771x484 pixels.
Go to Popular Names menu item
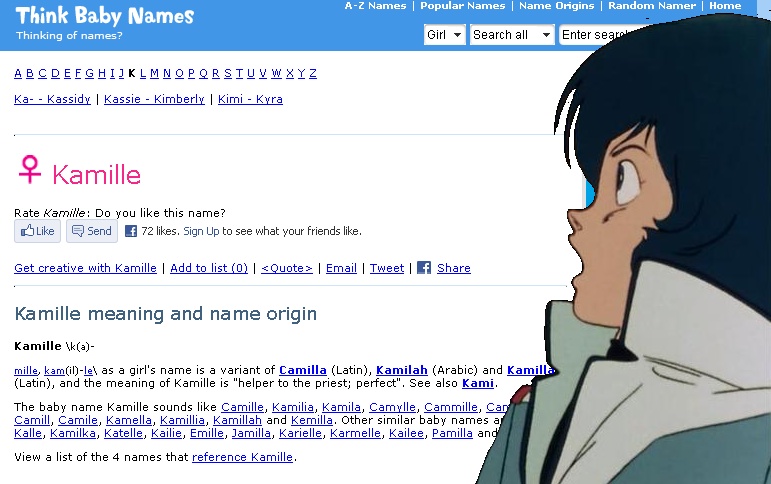[x=462, y=6]
